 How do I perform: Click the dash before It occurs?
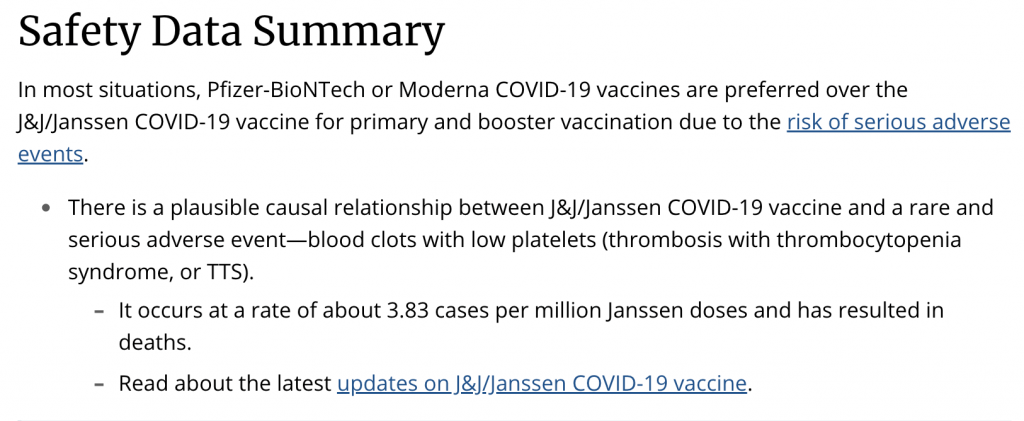[98, 311]
